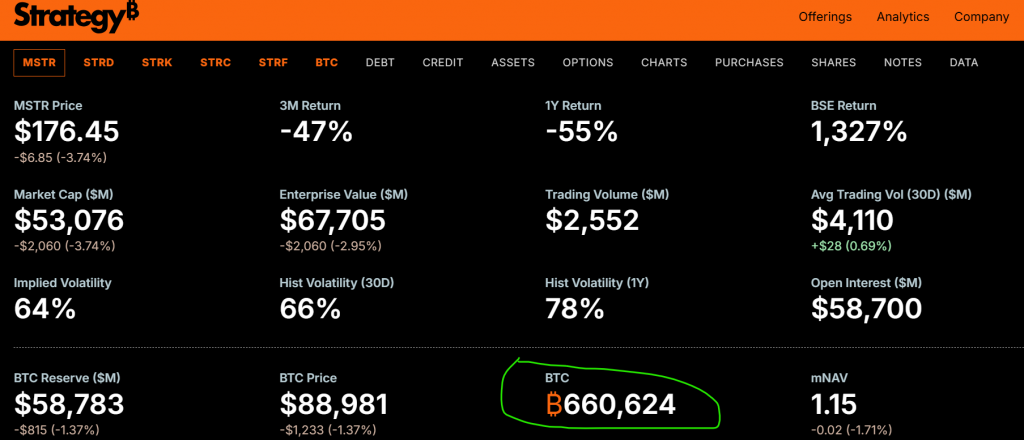1024x440 pixels.
Task: Click the Enterprise Value change -$2,060 (-2.95%)
Action: coord(330,246)
